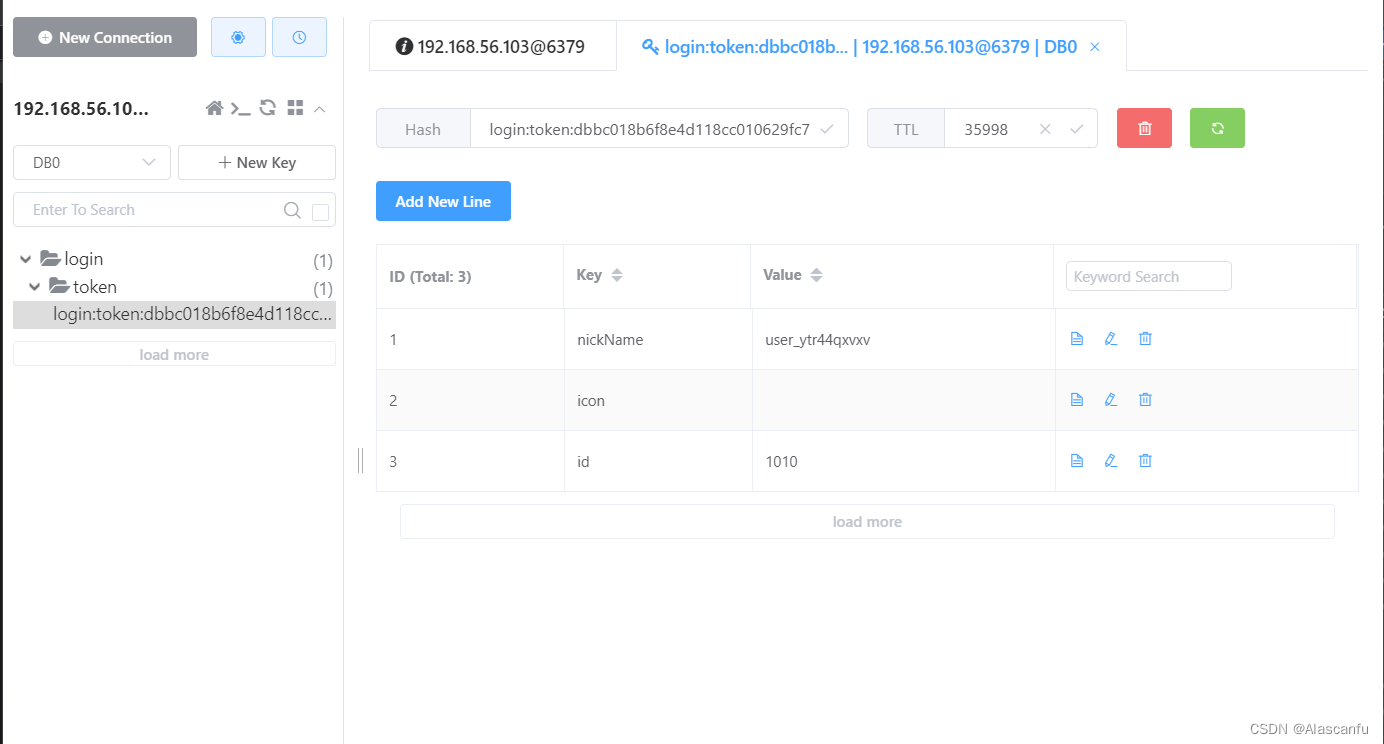This screenshot has height=744, width=1384.
Task: Switch to 192.168.56.103@6379 info tab
Action: [x=492, y=46]
